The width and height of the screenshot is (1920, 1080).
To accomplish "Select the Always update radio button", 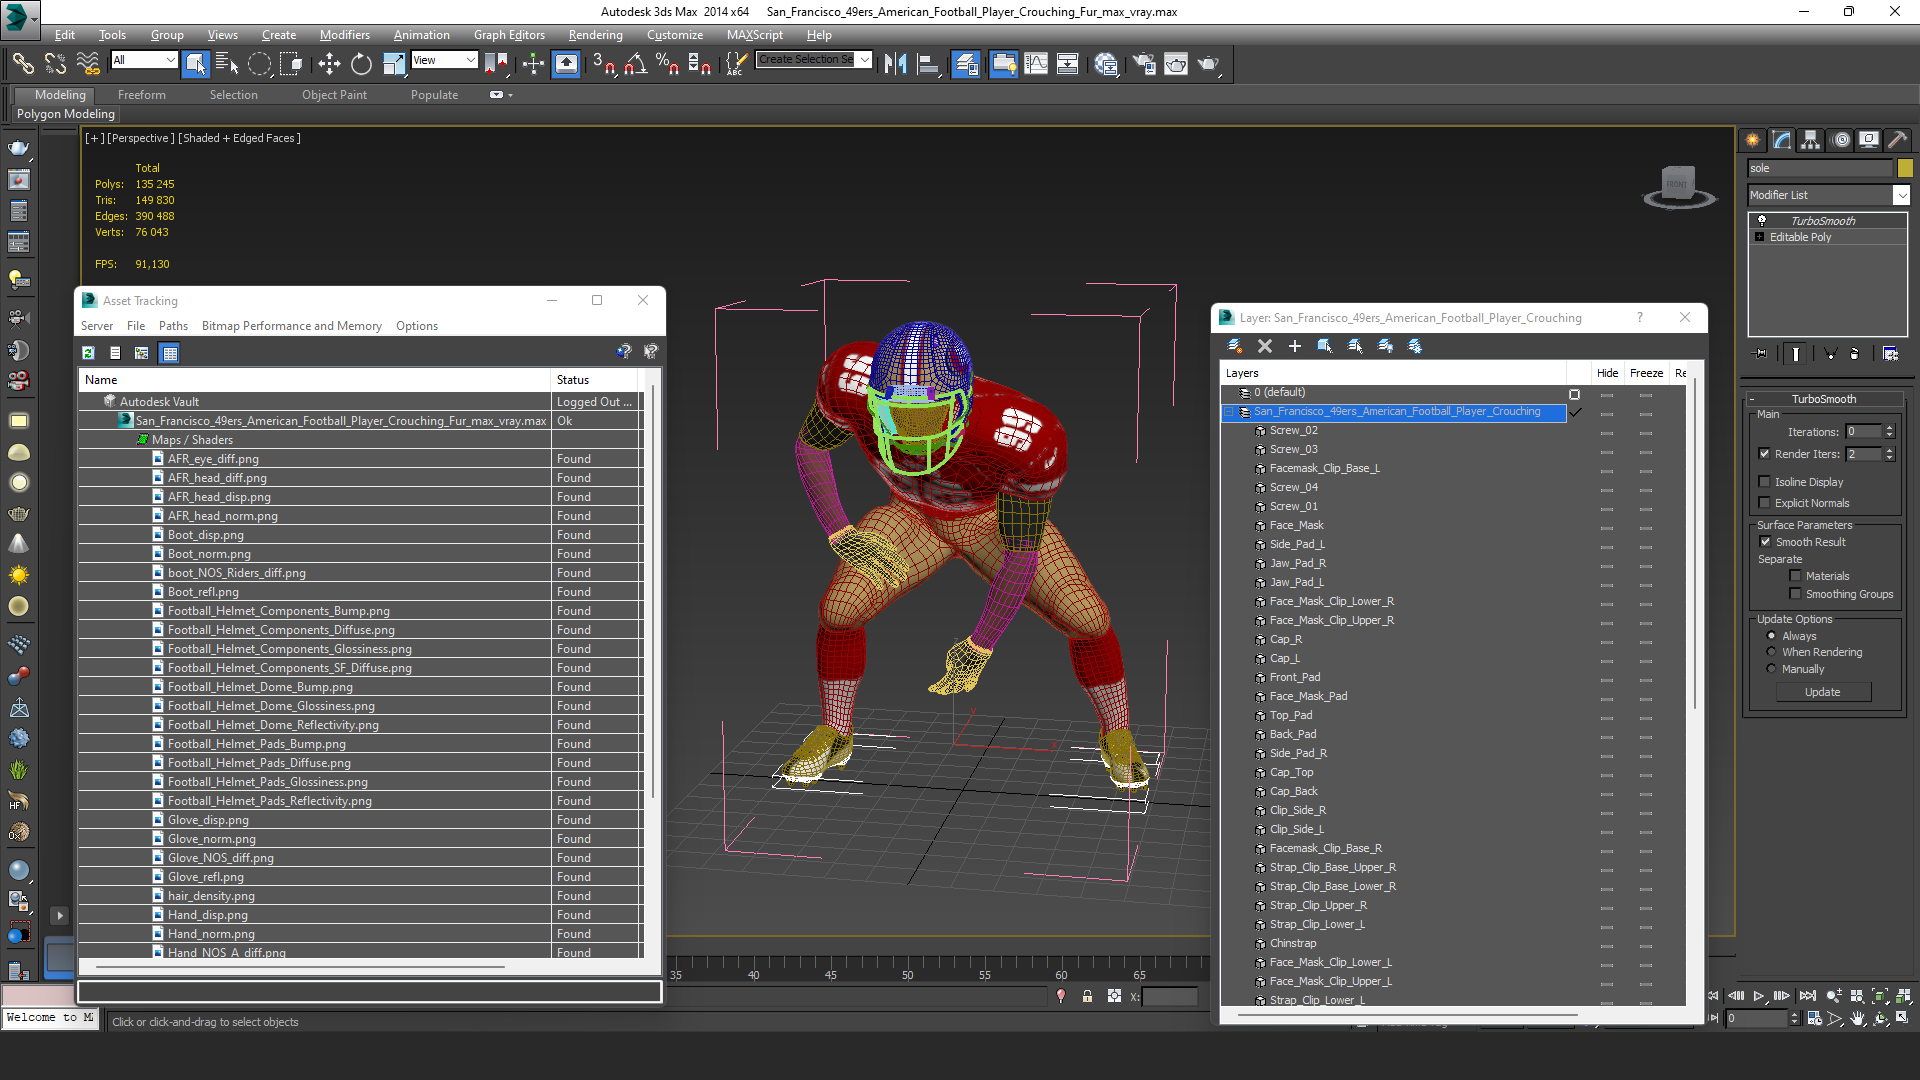I will point(1771,636).
